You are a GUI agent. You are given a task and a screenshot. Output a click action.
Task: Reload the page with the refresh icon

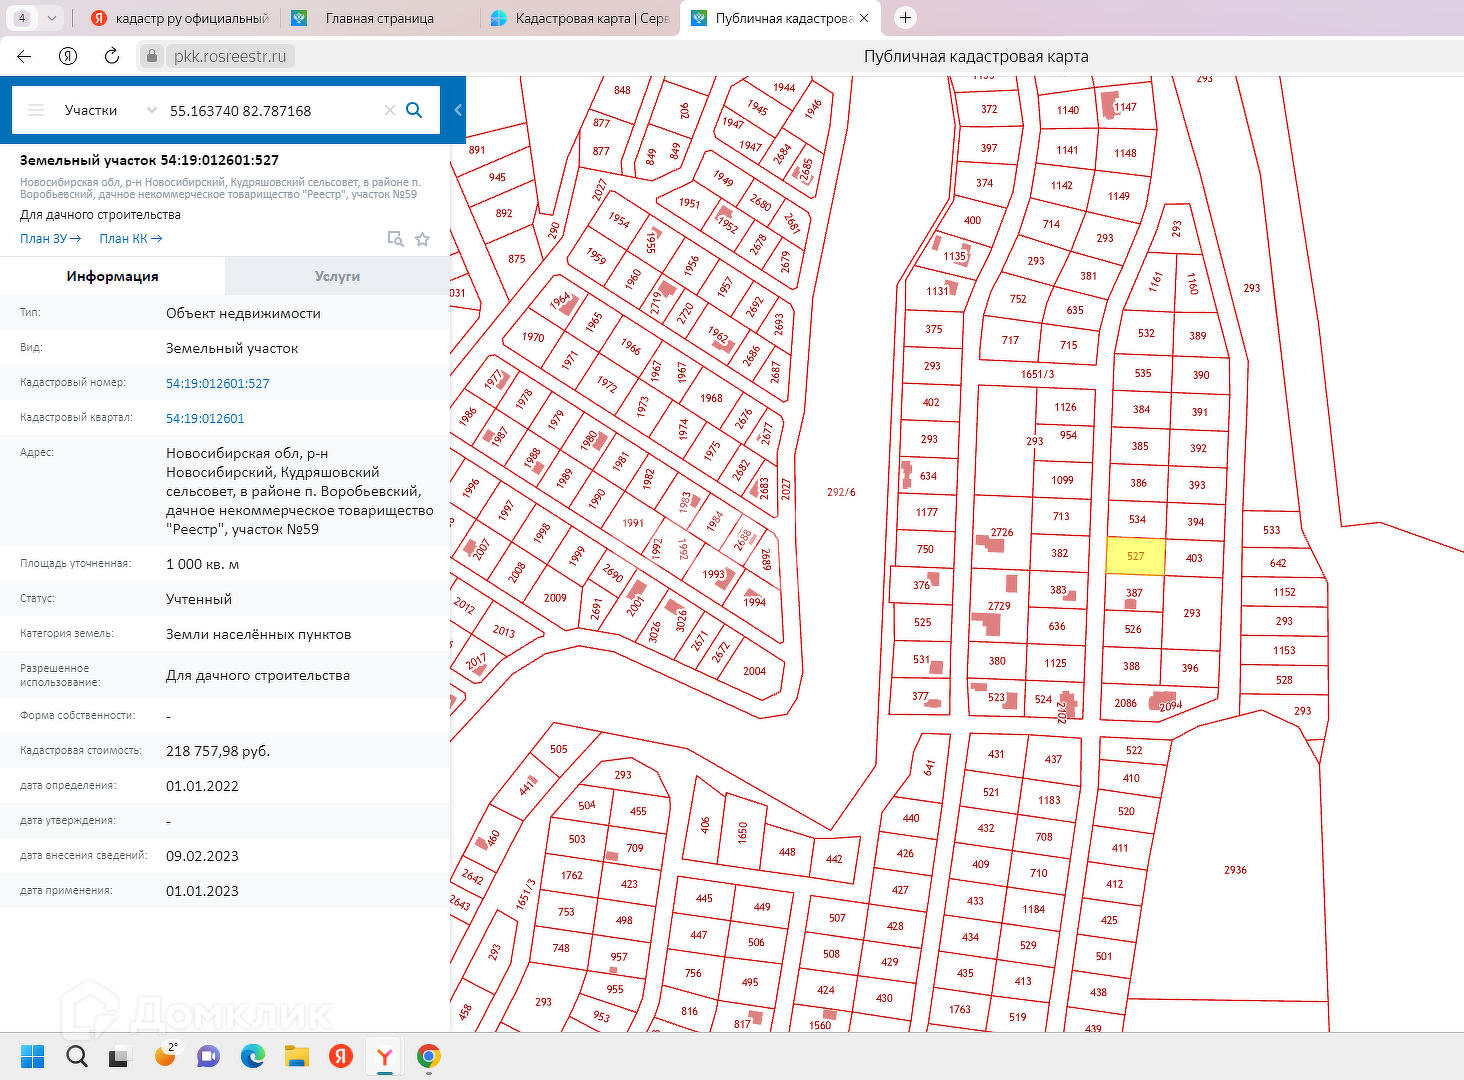[112, 56]
